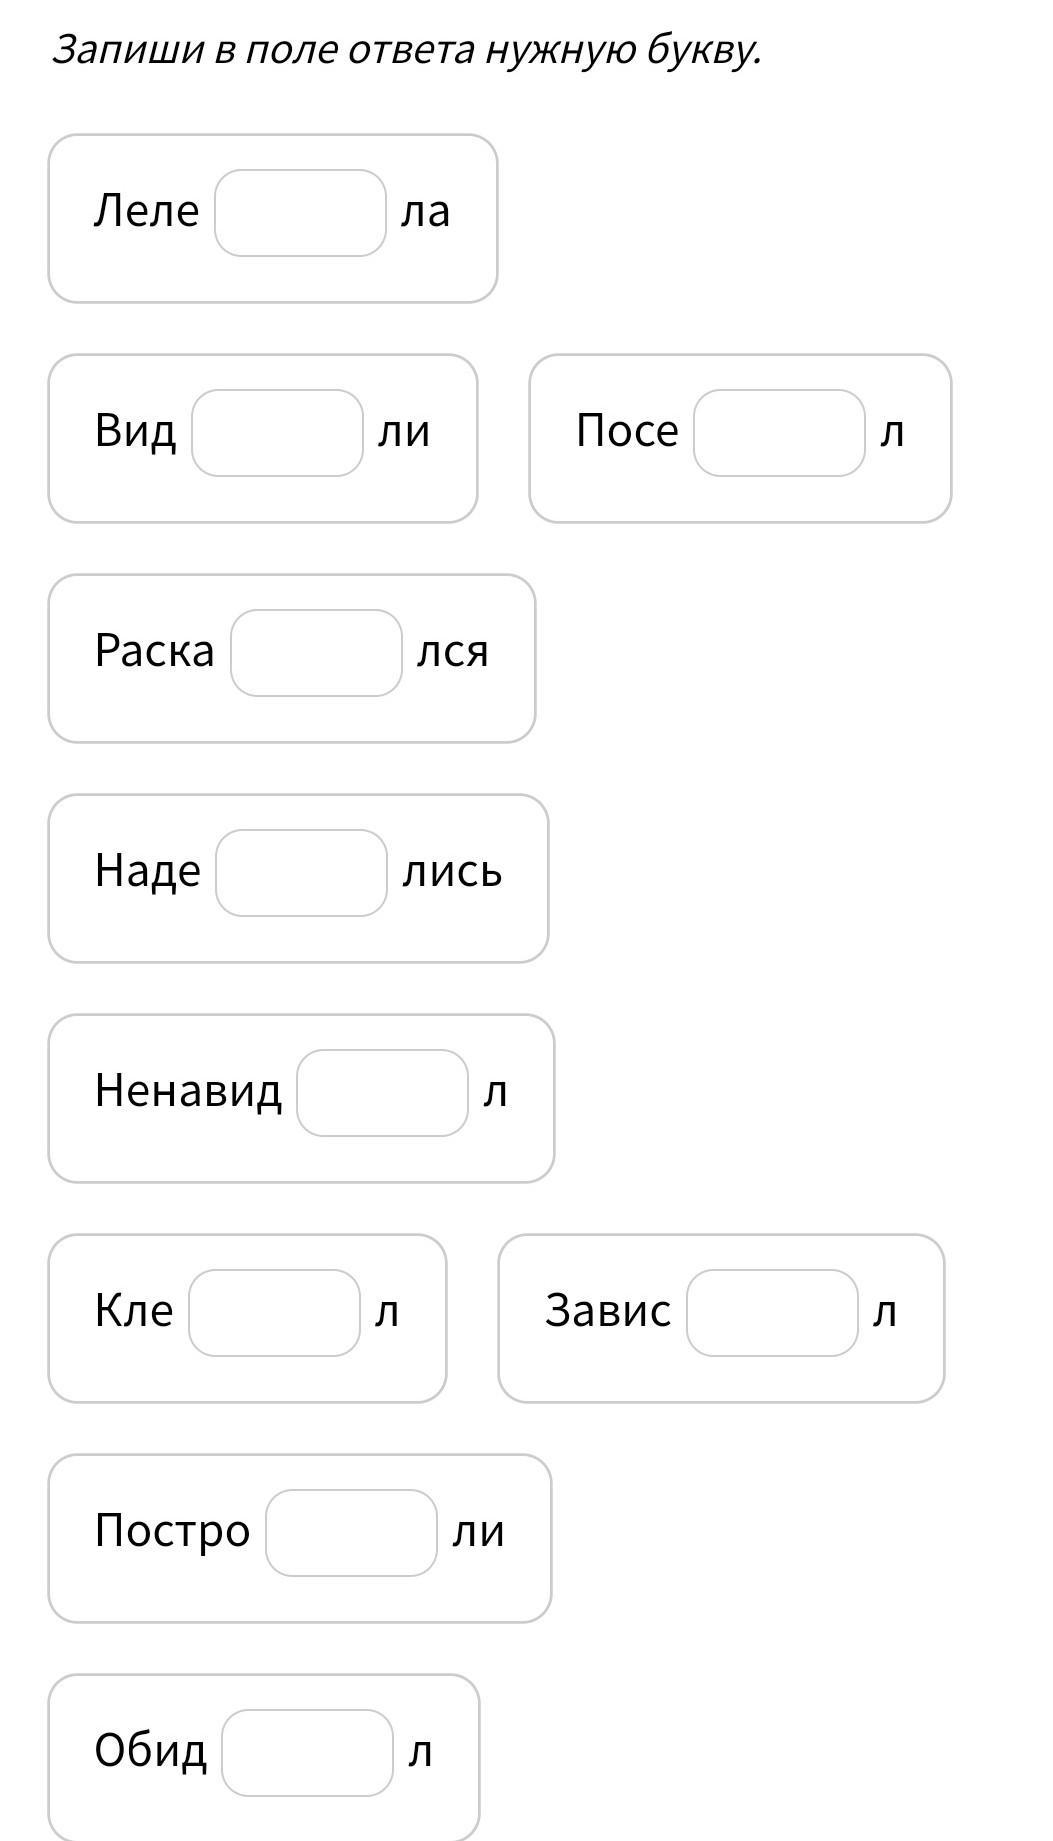Select the answer box in "Кле…л"
This screenshot has height=1841, width=1053.
(274, 1313)
